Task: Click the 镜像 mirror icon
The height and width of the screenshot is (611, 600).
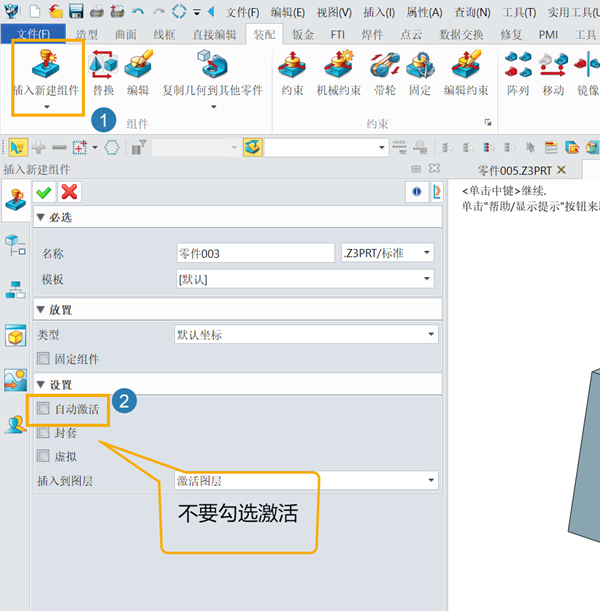Action: point(587,64)
